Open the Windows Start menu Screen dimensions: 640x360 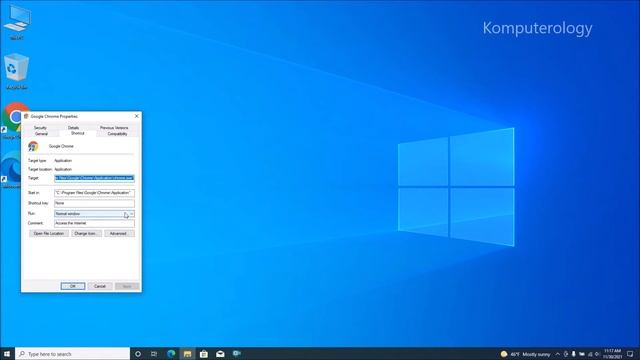tap(7, 353)
